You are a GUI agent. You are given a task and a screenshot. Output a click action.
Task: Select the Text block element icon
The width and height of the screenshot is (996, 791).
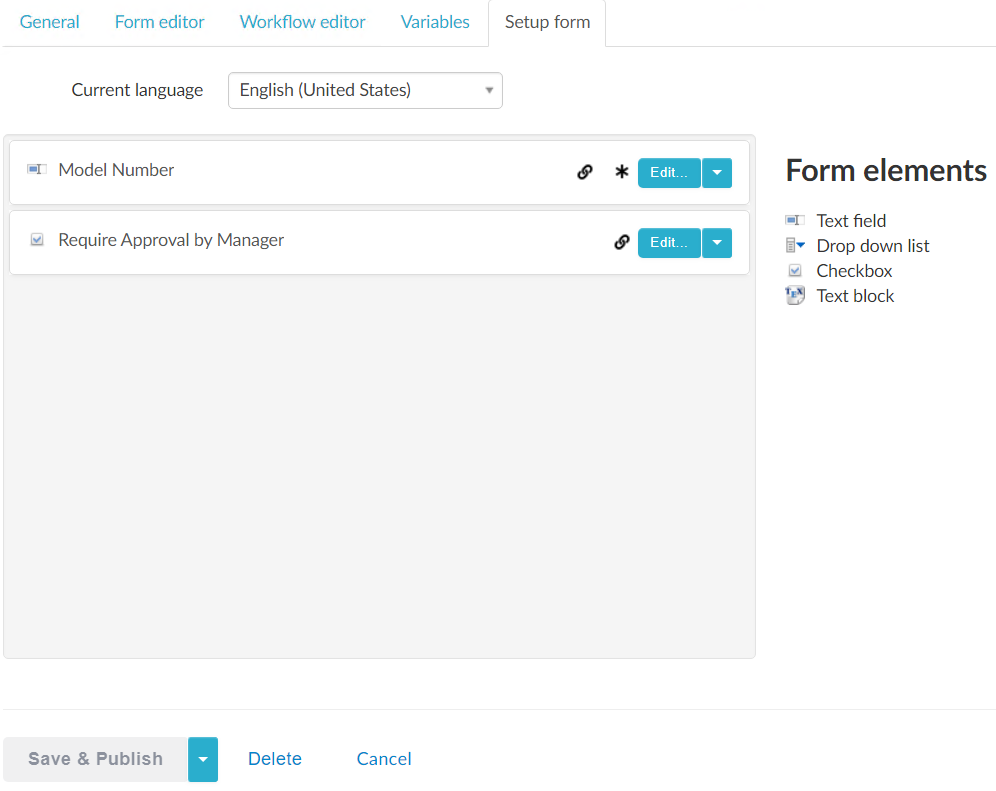(795, 296)
